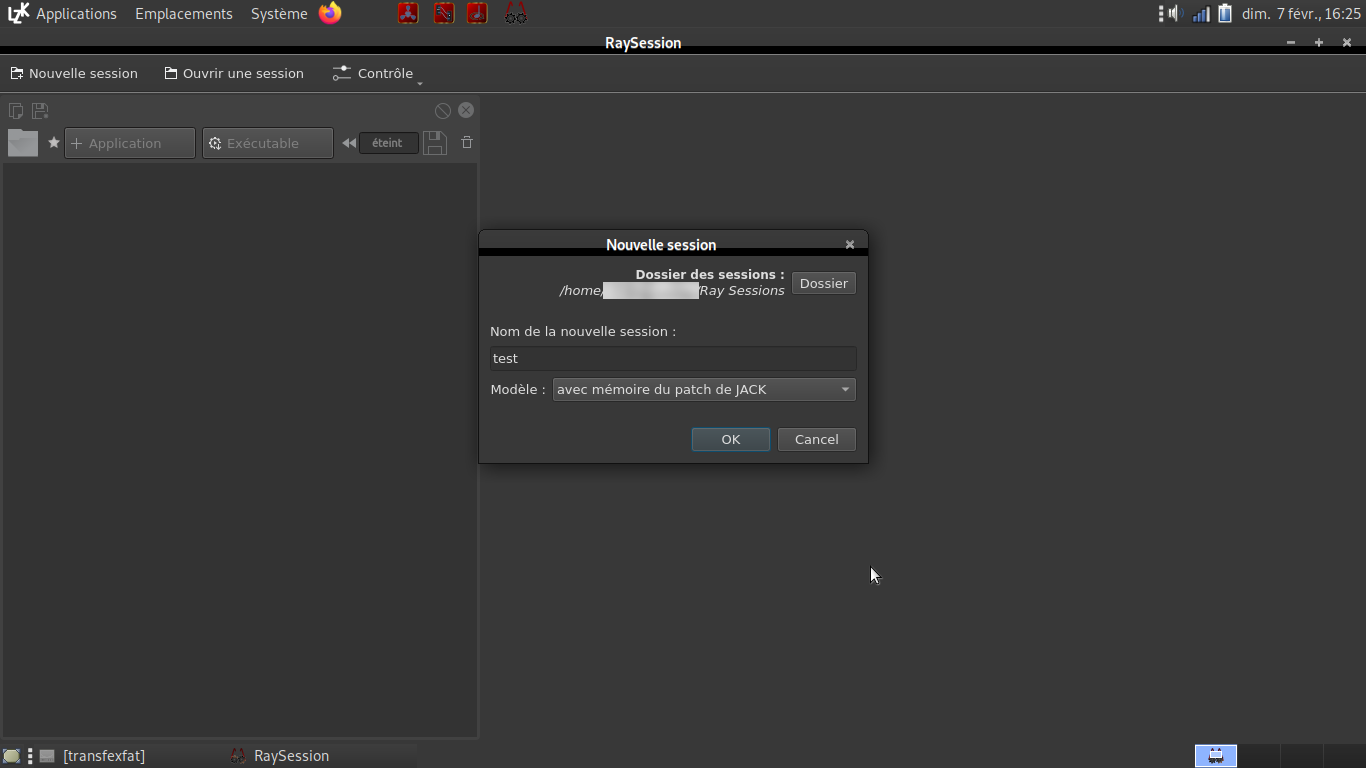Open the battery status indicator

click(1224, 13)
